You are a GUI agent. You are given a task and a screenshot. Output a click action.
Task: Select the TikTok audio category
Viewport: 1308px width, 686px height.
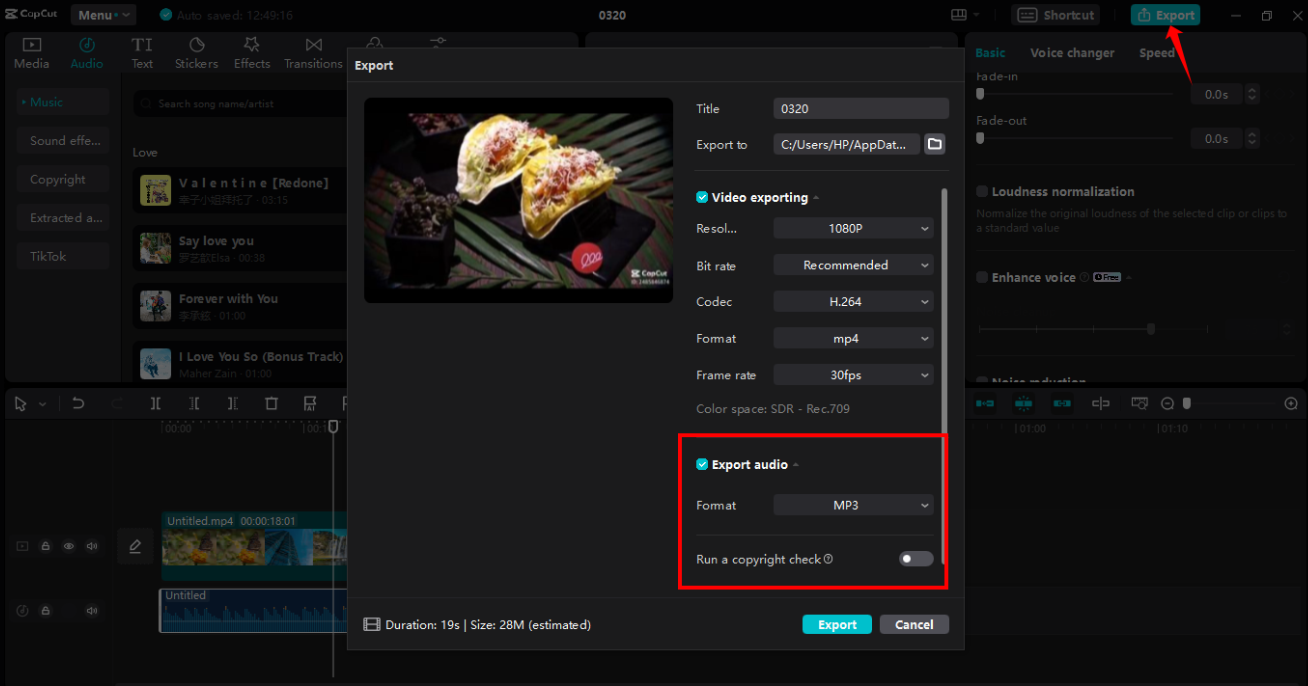63,256
